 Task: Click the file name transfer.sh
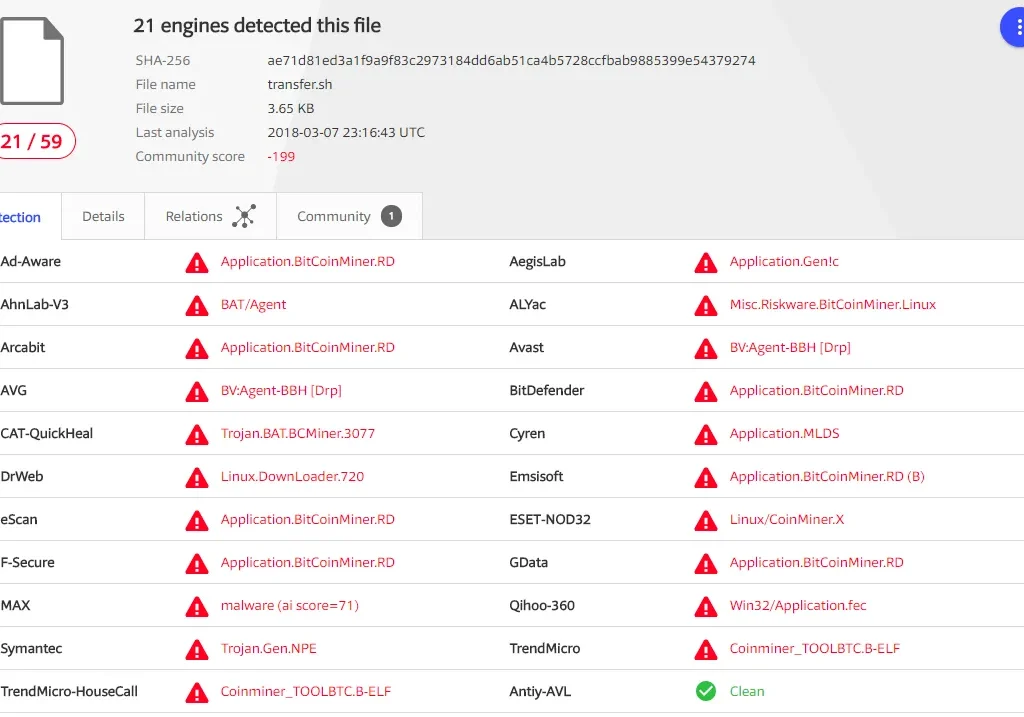(300, 84)
